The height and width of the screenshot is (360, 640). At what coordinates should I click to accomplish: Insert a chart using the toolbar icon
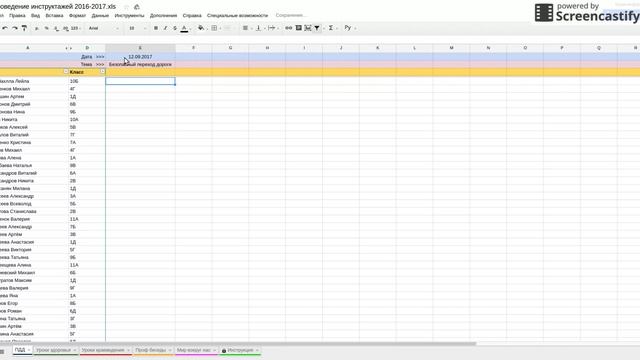click(308, 28)
